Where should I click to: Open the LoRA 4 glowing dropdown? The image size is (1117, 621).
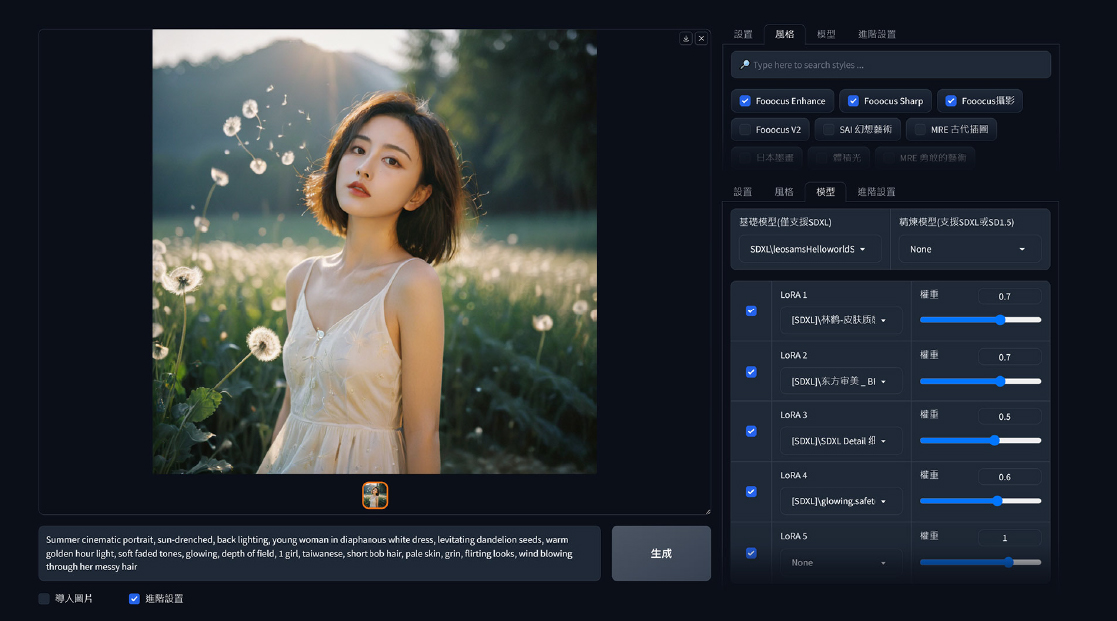point(841,501)
